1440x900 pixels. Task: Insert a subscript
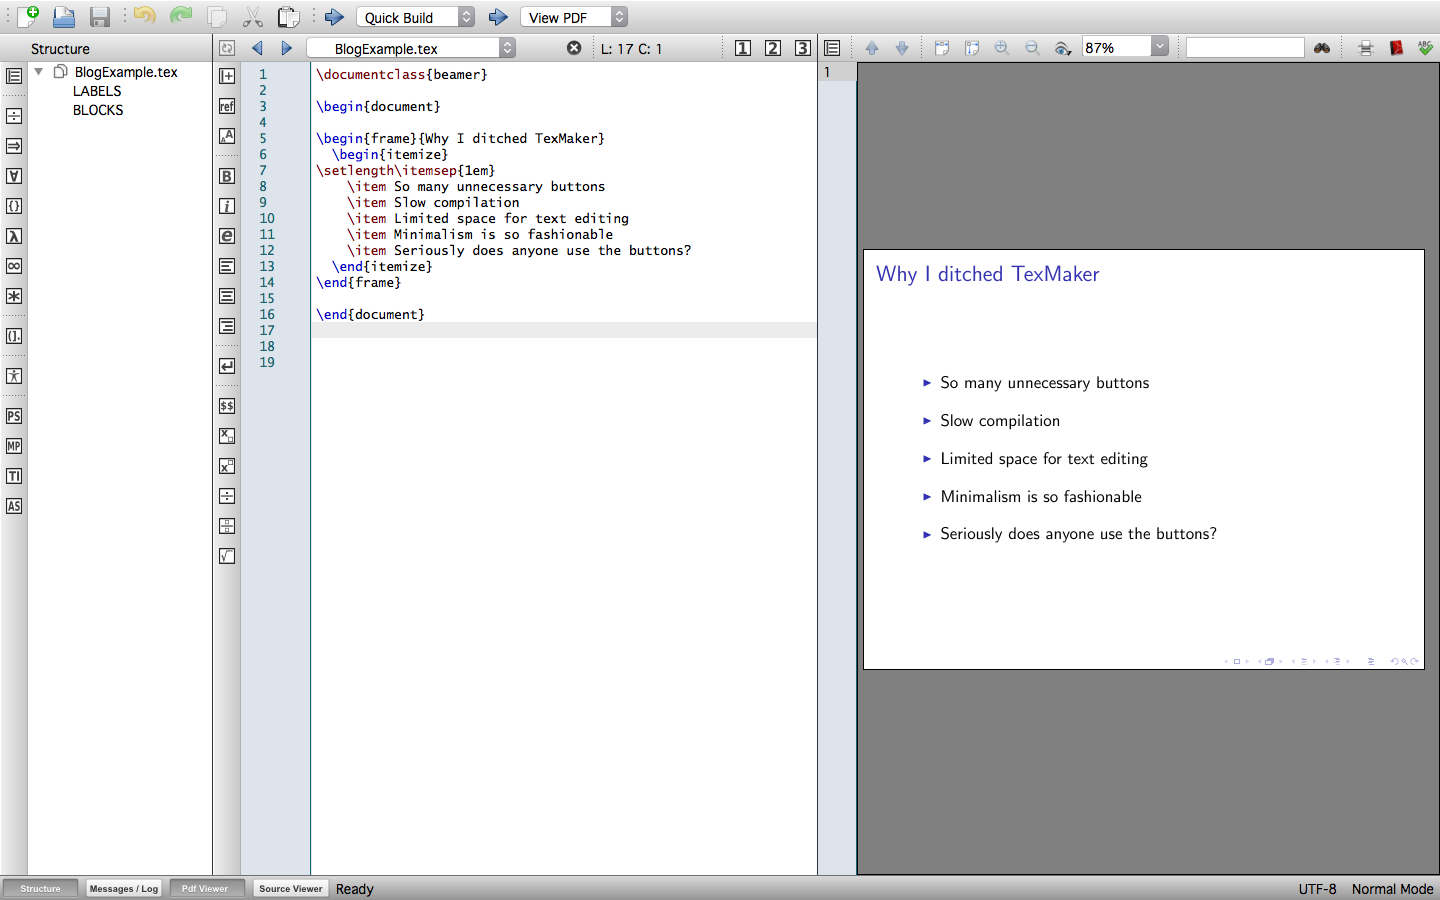pyautogui.click(x=227, y=436)
